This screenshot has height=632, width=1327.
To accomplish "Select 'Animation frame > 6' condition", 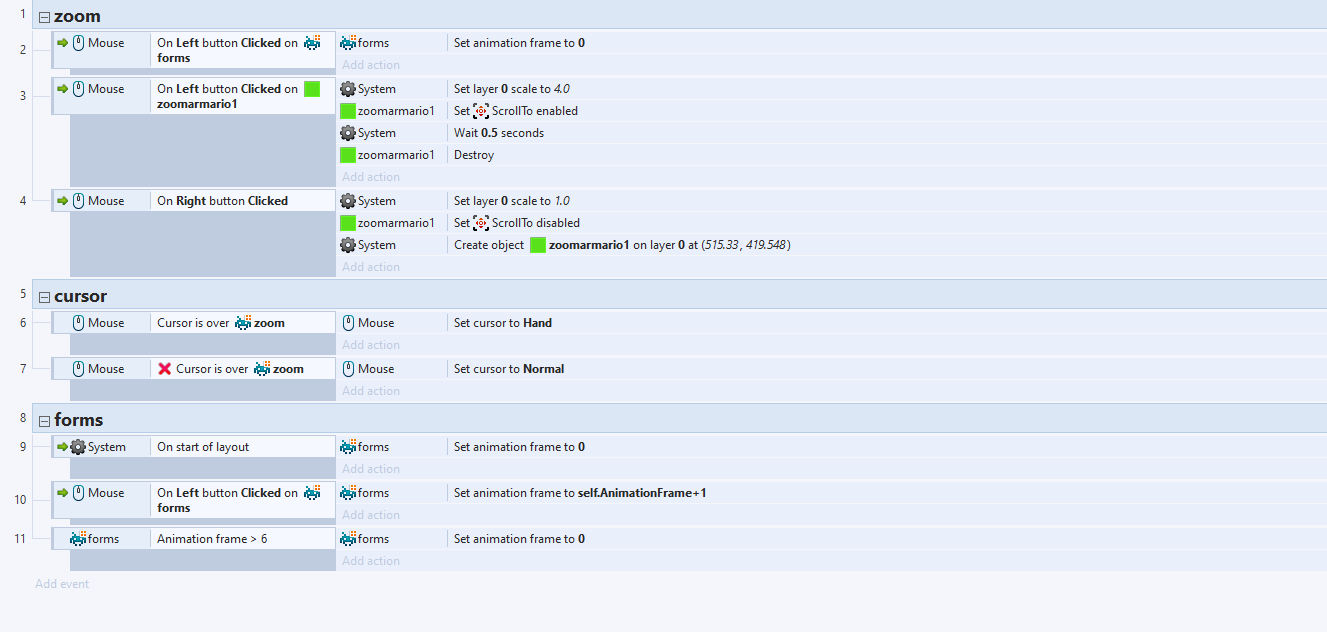I will point(212,539).
